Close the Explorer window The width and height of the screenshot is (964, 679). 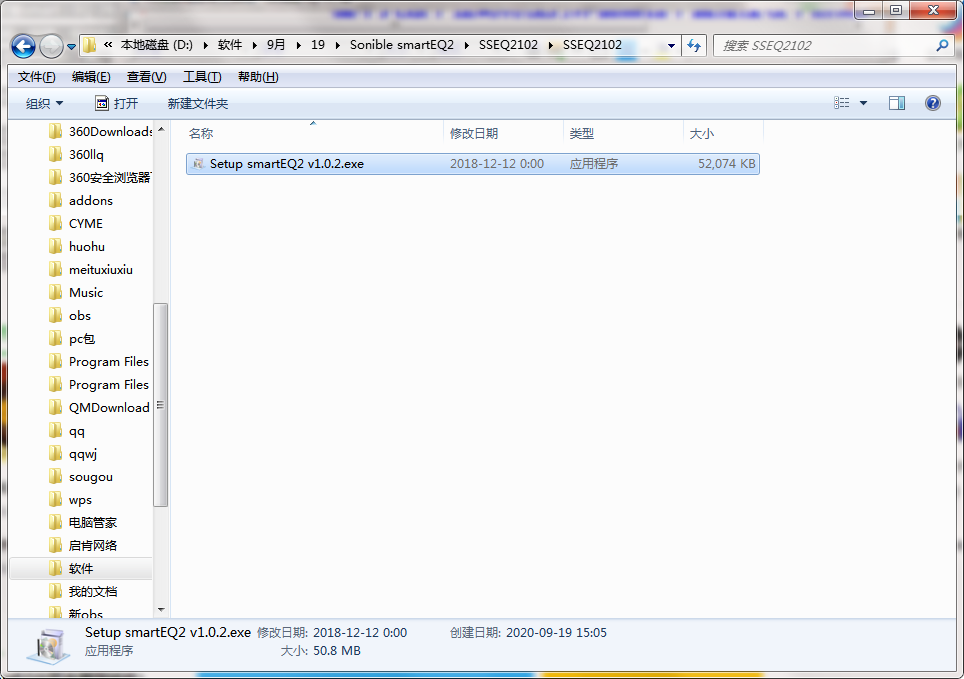[x=933, y=10]
